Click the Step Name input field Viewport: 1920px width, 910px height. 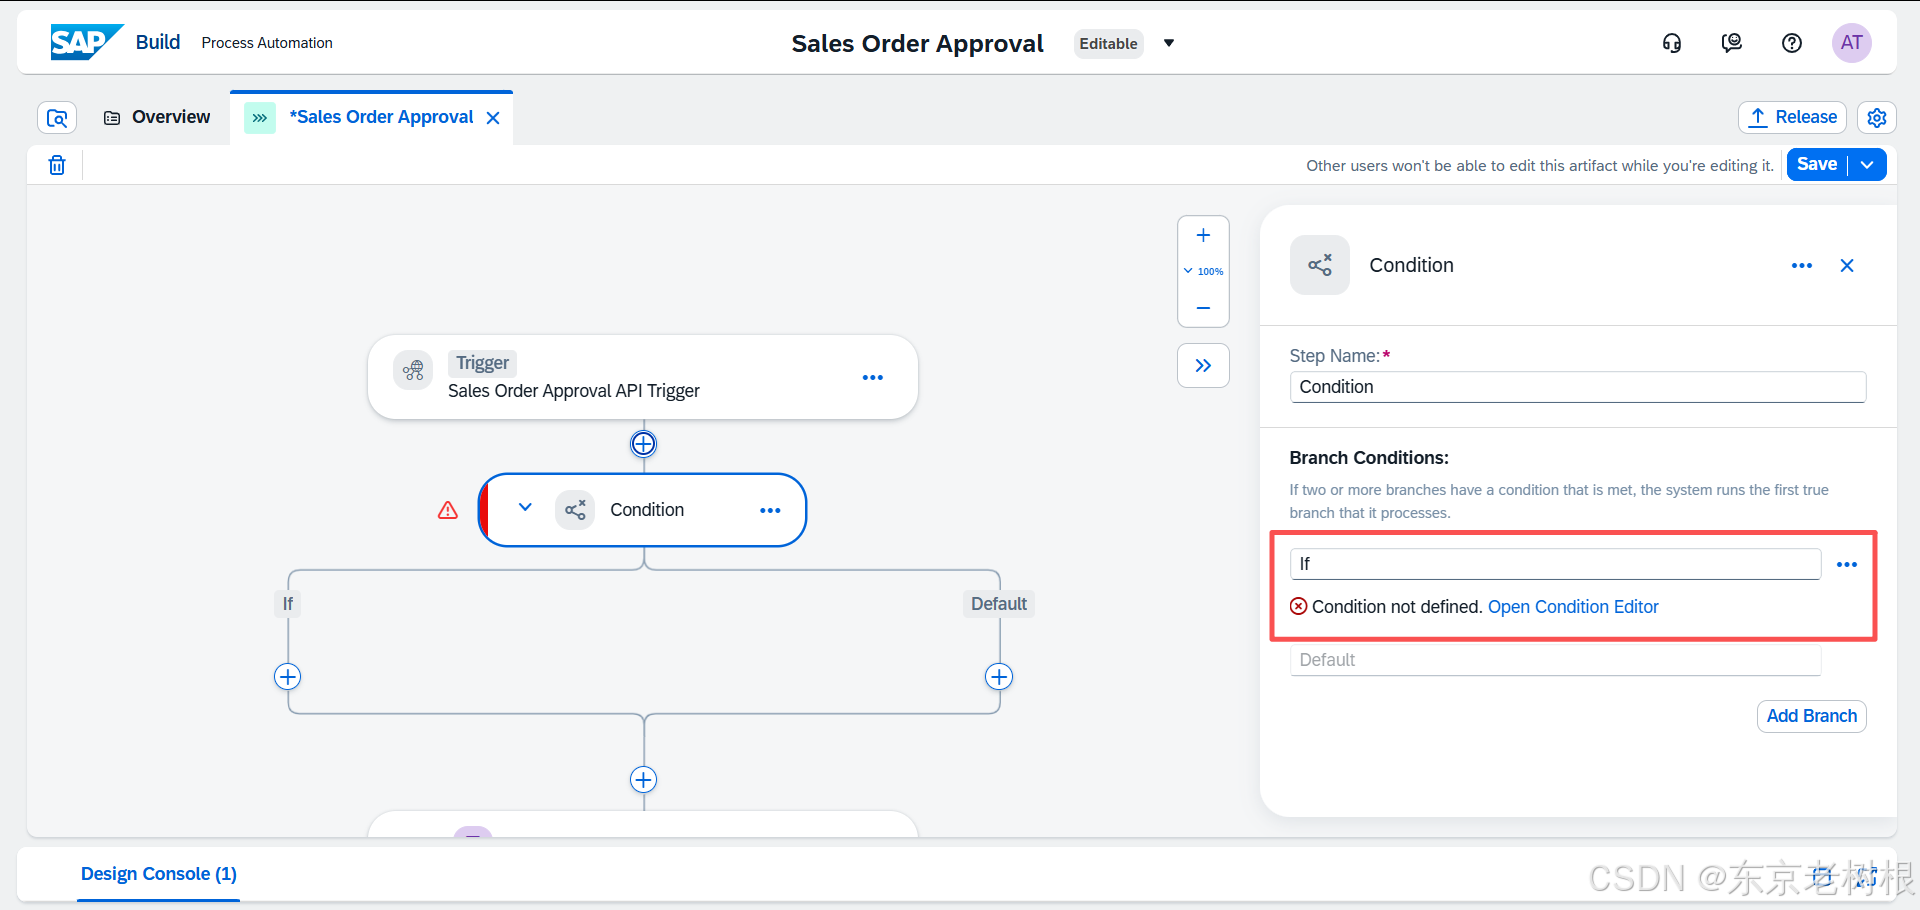(x=1577, y=387)
